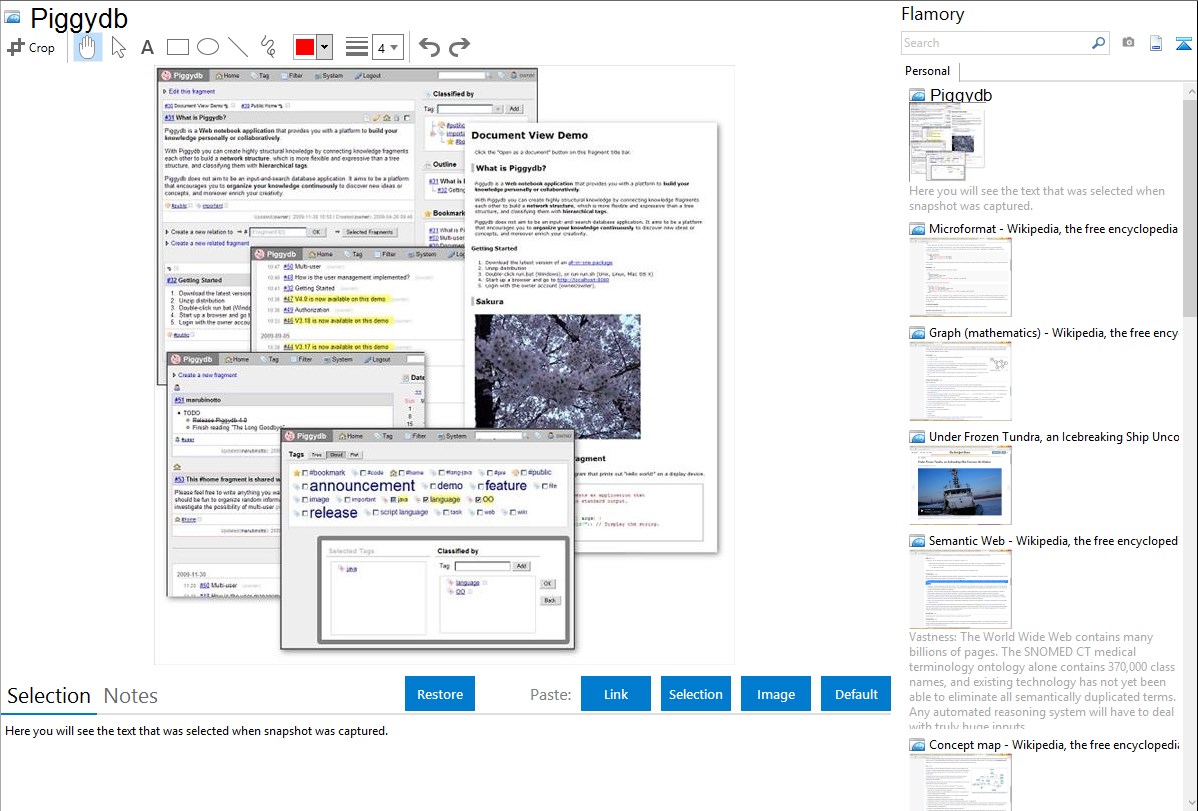This screenshot has height=811, width=1198.
Task: Paste as Link button
Action: click(616, 694)
